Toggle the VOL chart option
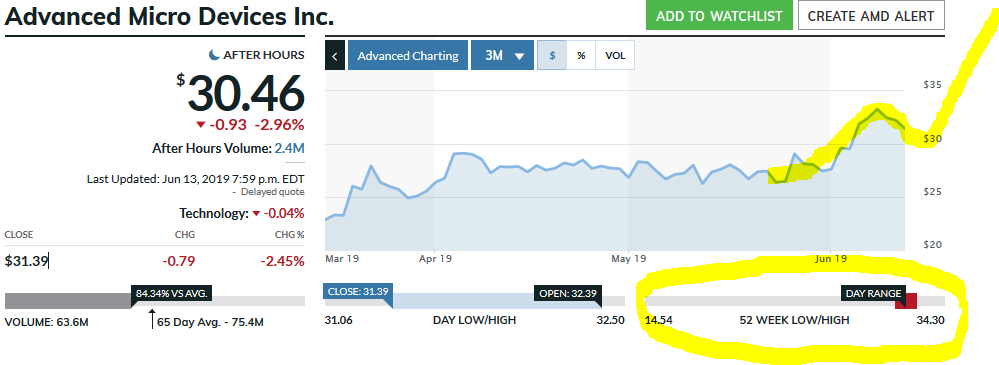Viewport: 999px width, 365px height. (615, 55)
